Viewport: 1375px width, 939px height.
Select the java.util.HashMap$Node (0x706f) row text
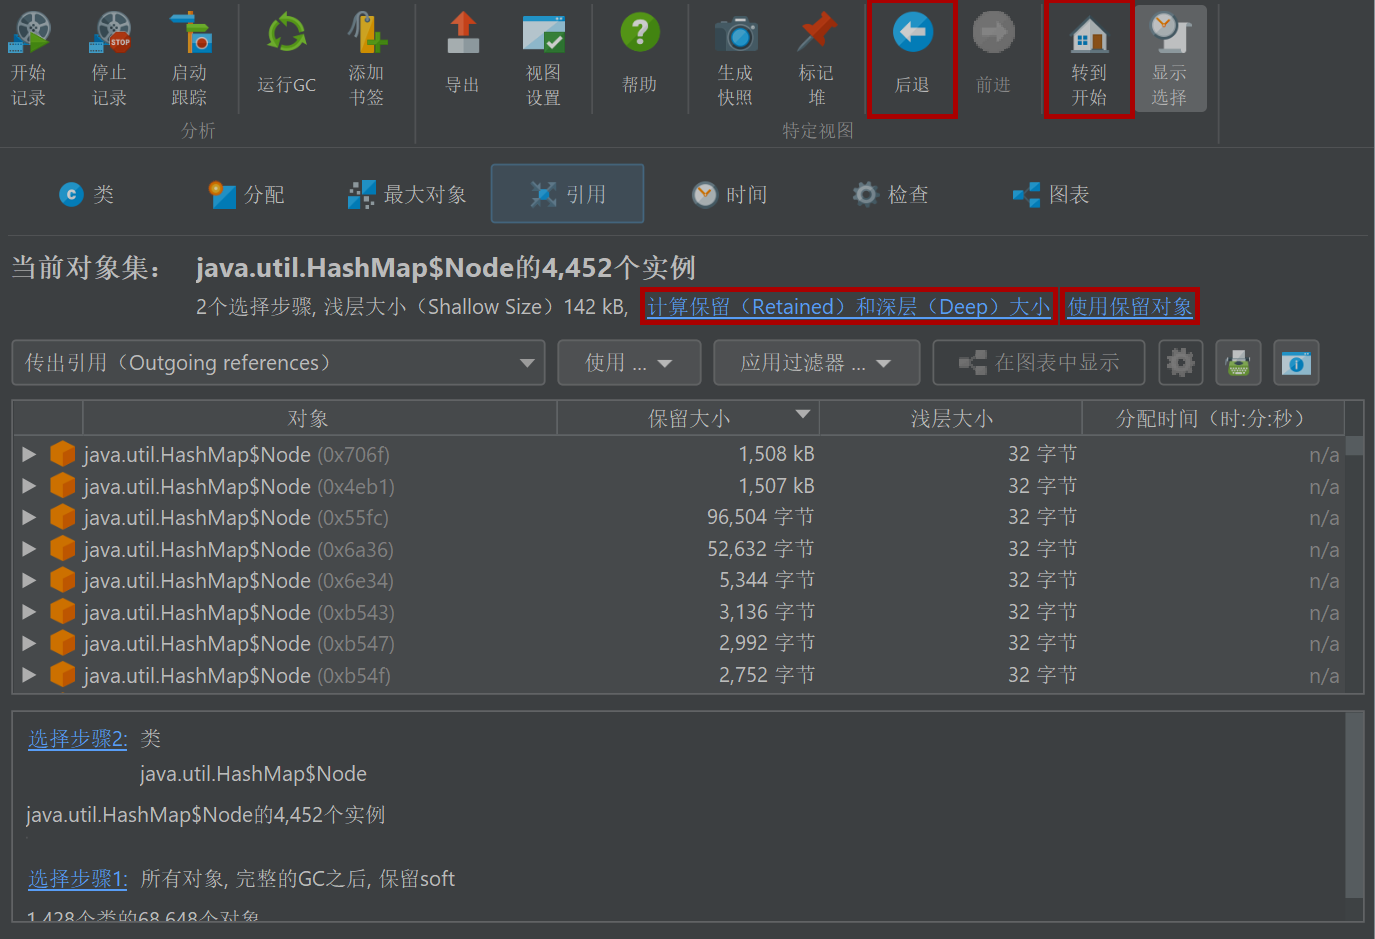coord(237,455)
